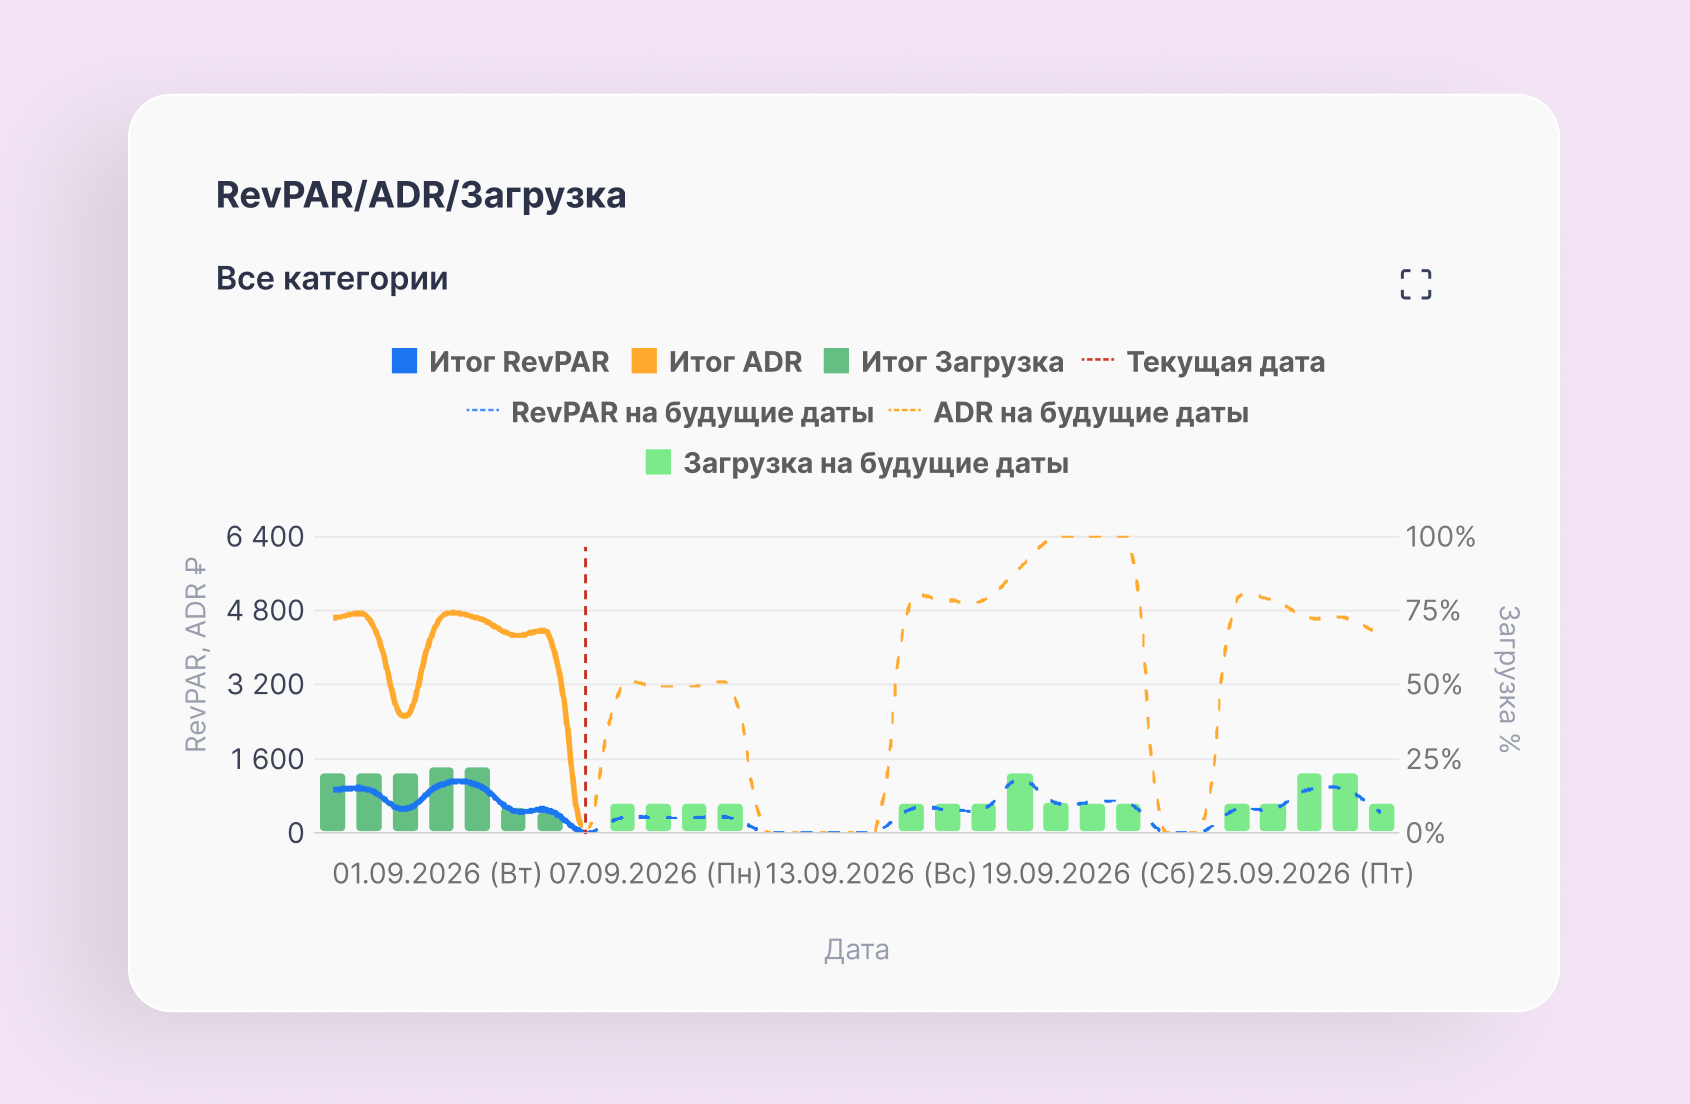
Task: Toggle the Итог ADR legend series
Action: tap(717, 362)
